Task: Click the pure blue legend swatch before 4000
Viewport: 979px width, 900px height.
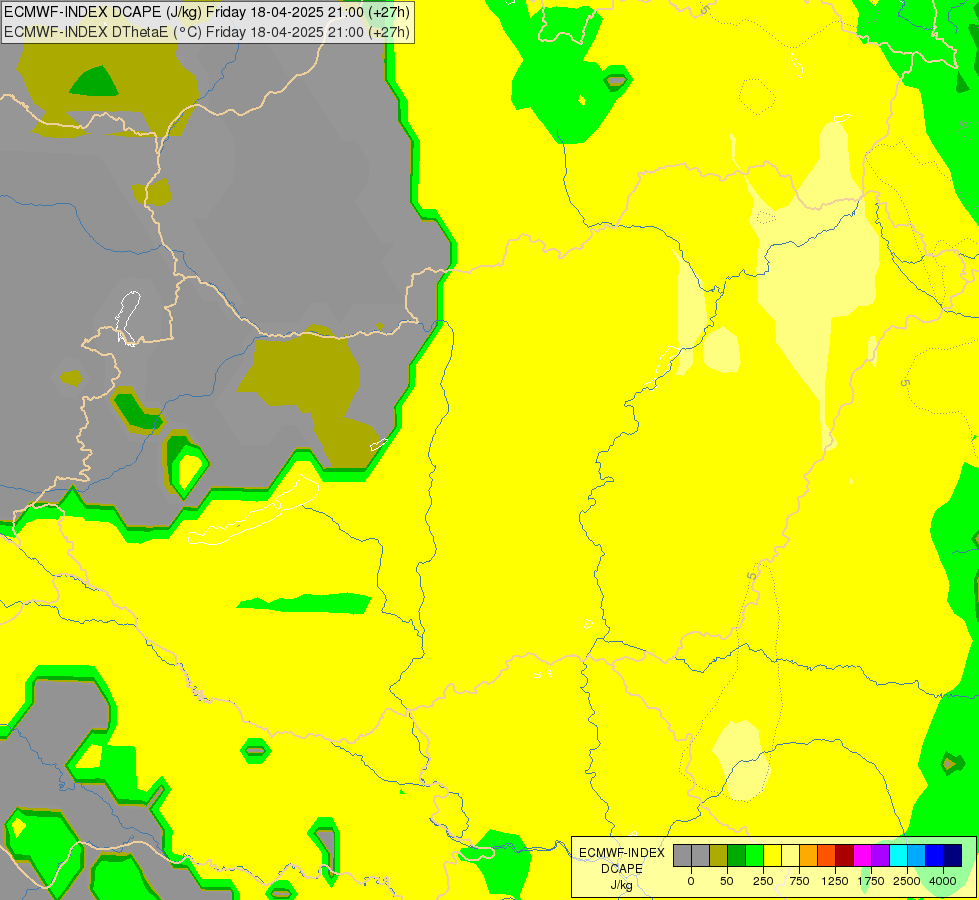Action: pyautogui.click(x=935, y=855)
